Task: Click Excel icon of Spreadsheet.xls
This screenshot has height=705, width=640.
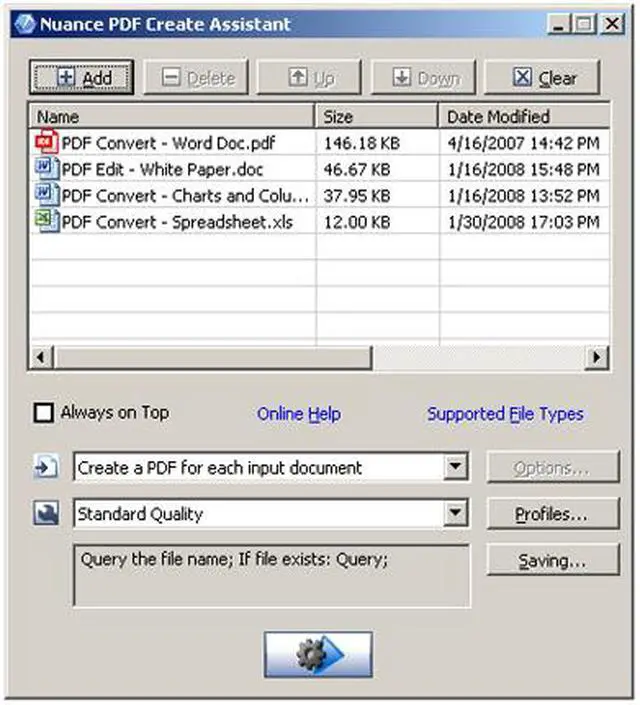Action: [x=47, y=222]
